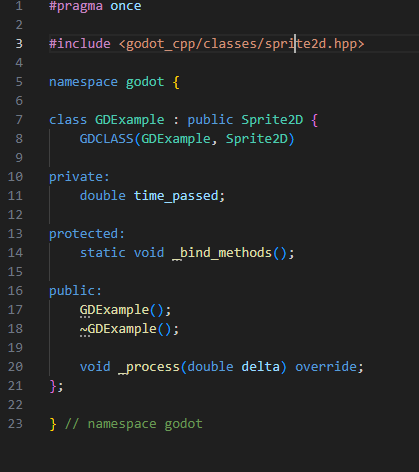This screenshot has height=472, width=419.
Task: Click 'public' keyword before Sprite2D on line 7
Action: coord(210,120)
